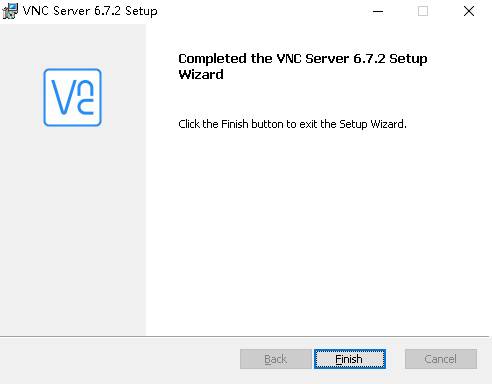
Task: Click the grayed-out Back button
Action: [276, 359]
